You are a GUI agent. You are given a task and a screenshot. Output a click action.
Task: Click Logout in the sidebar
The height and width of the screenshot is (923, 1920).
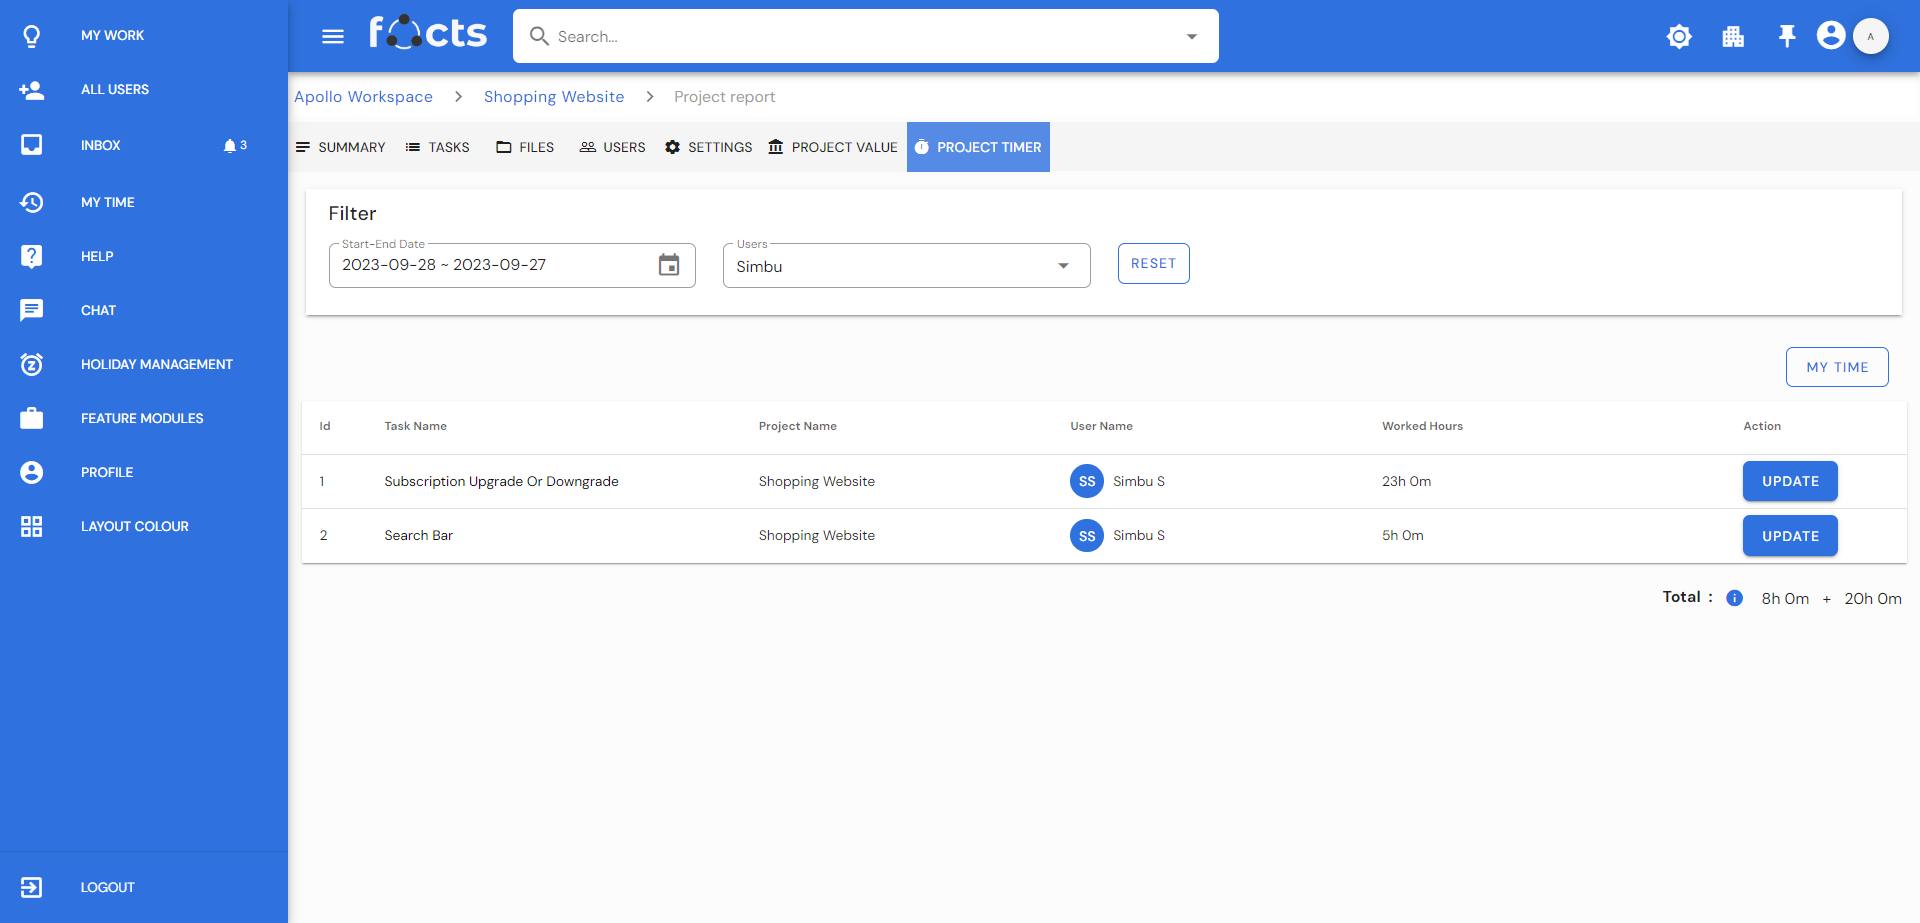107,887
